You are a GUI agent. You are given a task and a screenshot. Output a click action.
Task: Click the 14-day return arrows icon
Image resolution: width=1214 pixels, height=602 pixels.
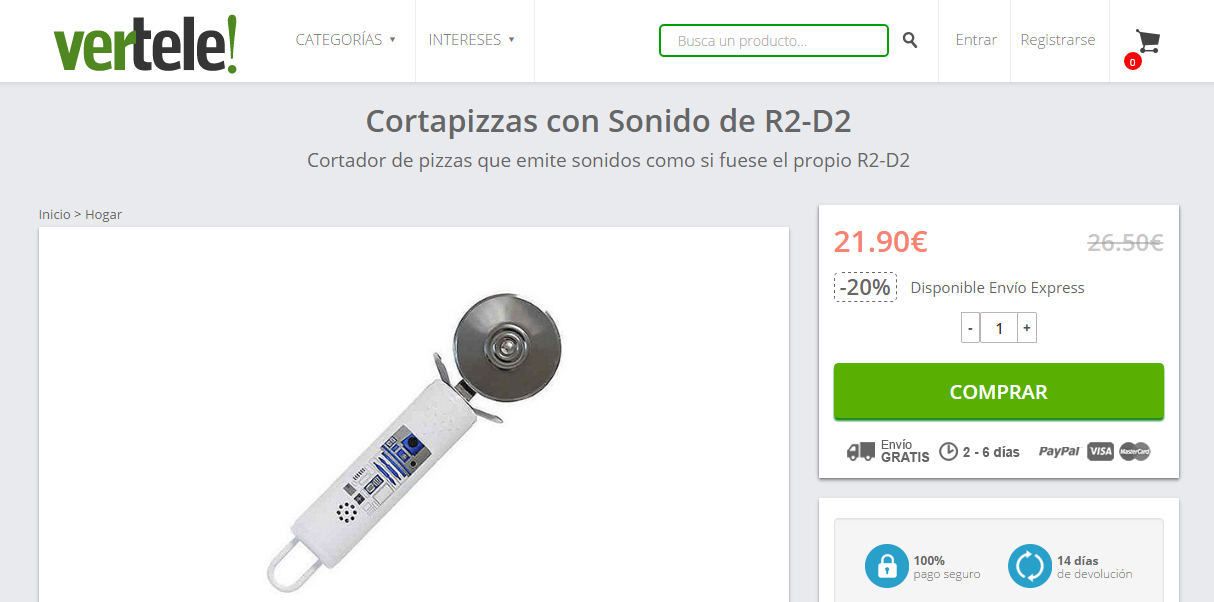(x=1030, y=566)
